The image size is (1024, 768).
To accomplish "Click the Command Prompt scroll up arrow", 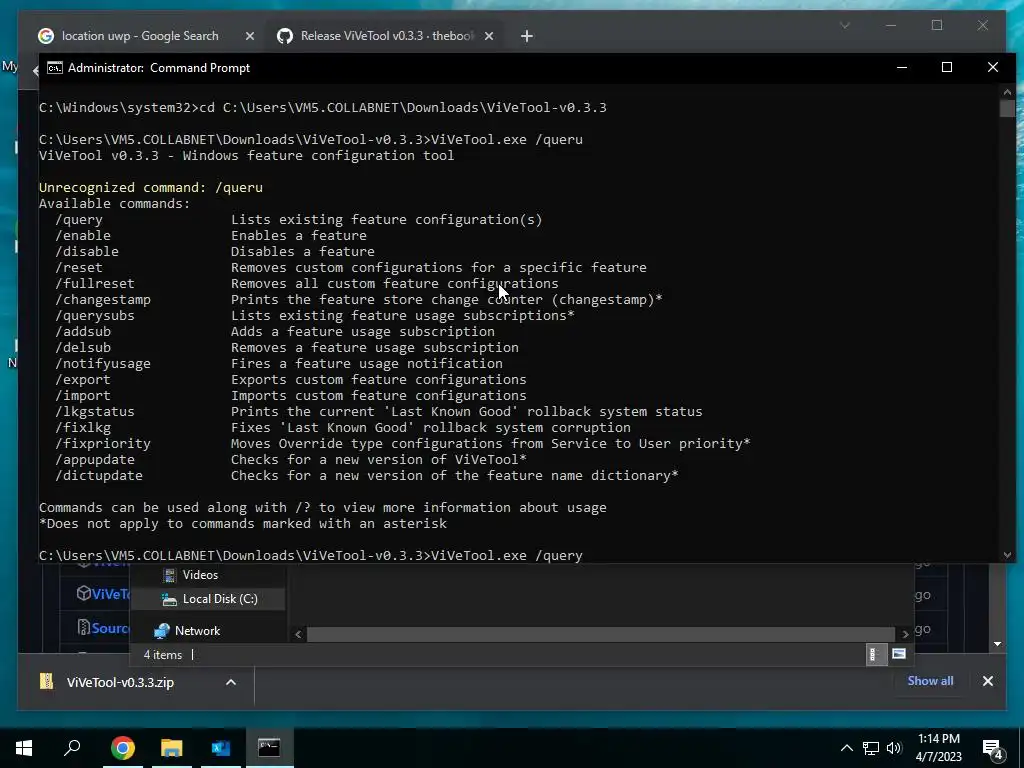I will (x=1007, y=92).
